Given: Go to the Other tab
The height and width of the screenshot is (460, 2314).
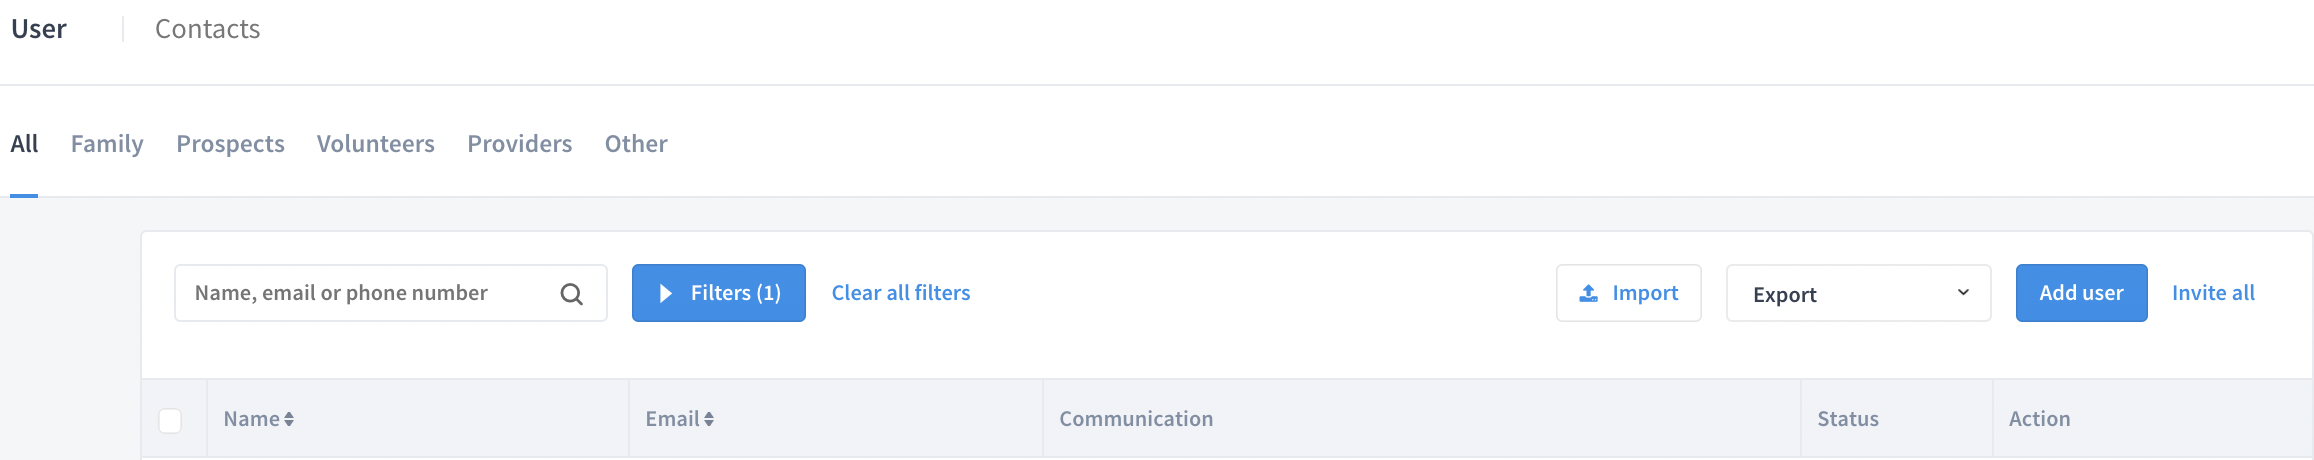Looking at the screenshot, I should tap(636, 144).
